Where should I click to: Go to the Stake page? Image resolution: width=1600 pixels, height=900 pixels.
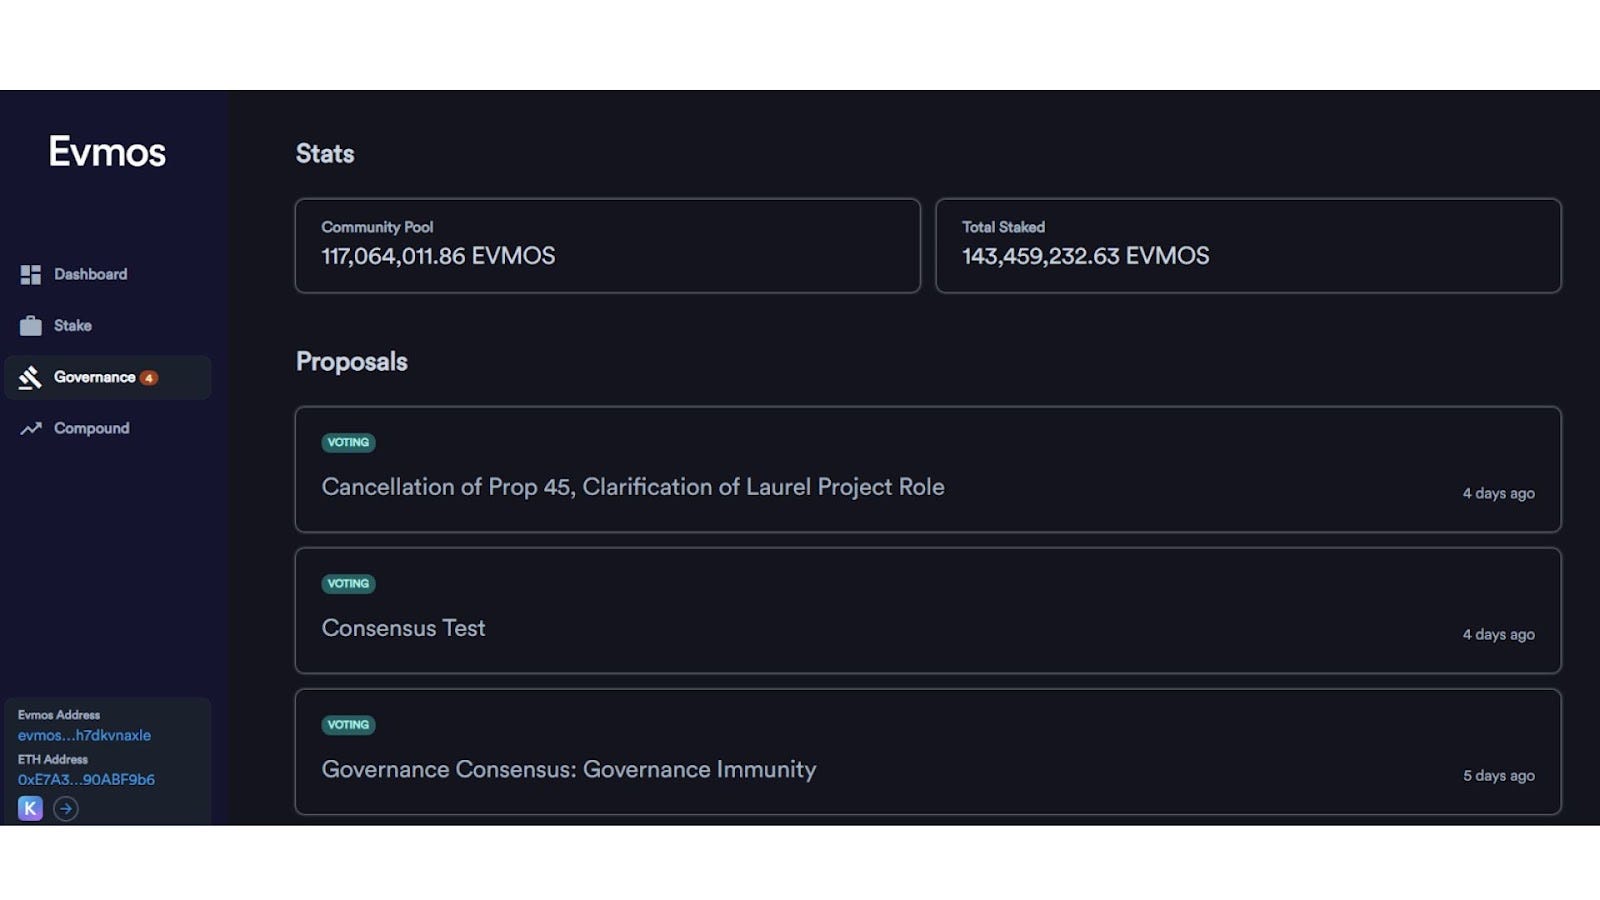[72, 326]
